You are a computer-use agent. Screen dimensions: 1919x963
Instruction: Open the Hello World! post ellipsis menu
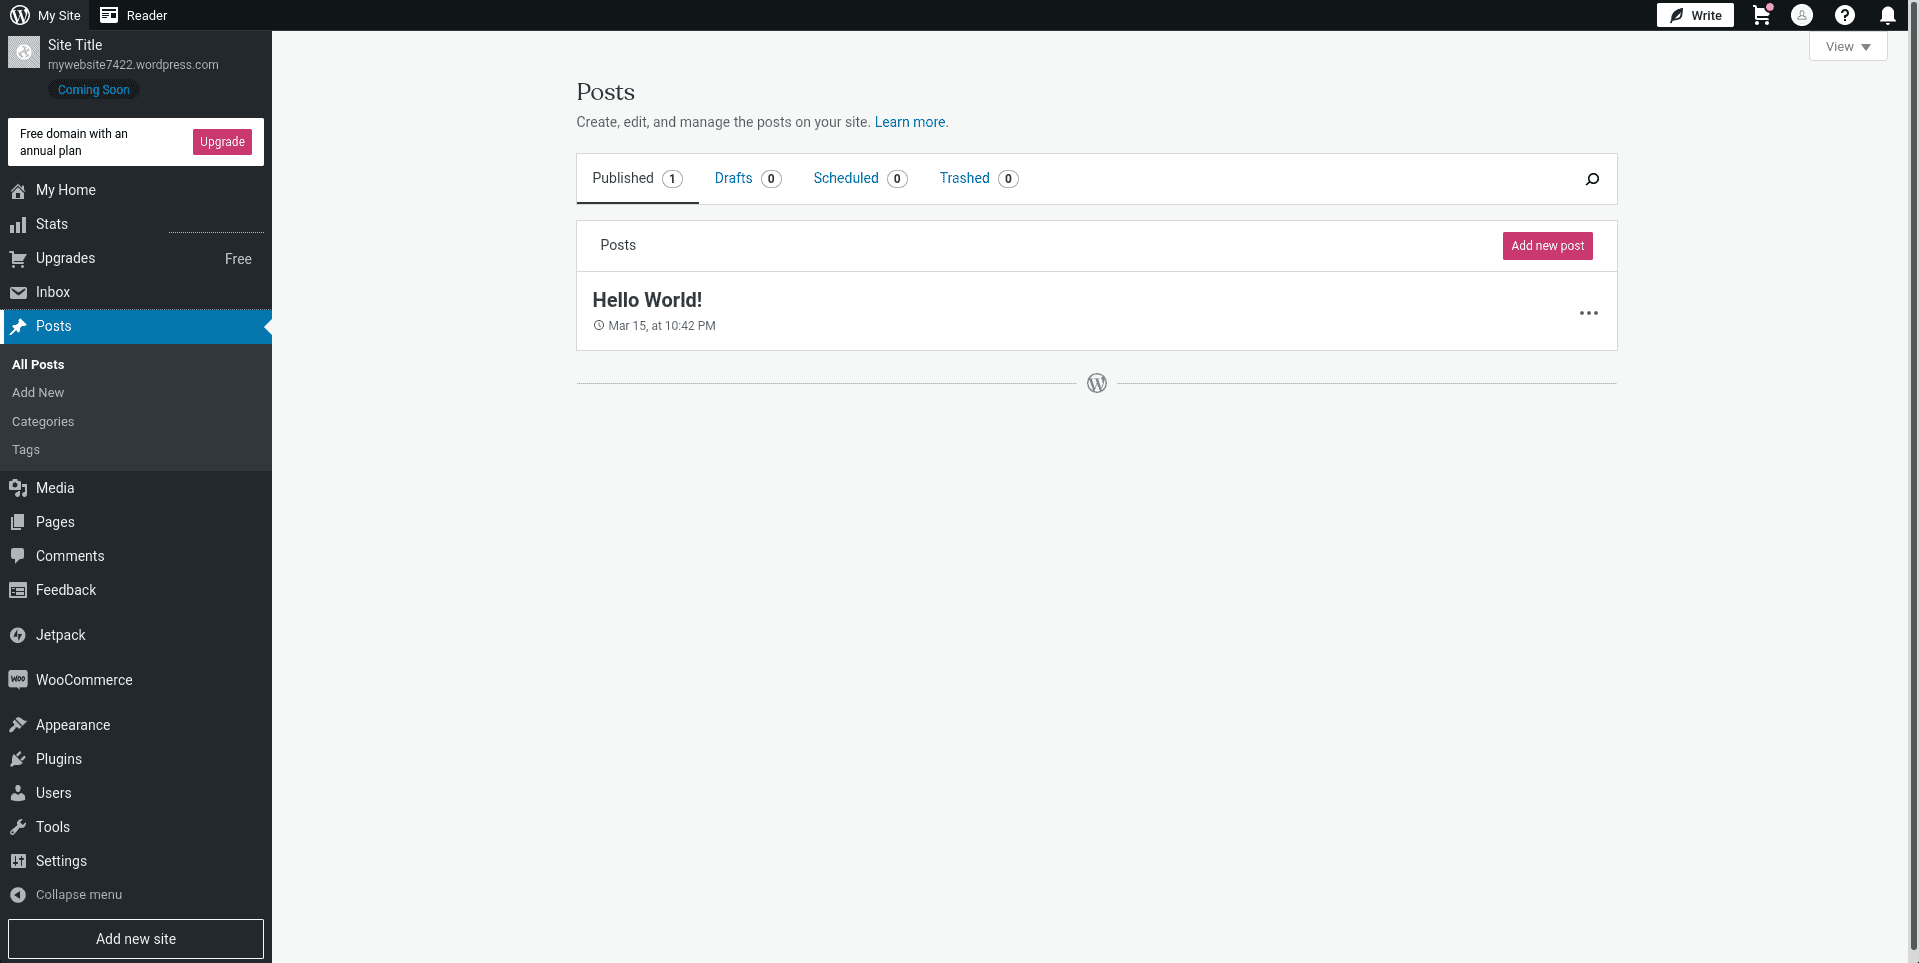click(x=1589, y=313)
